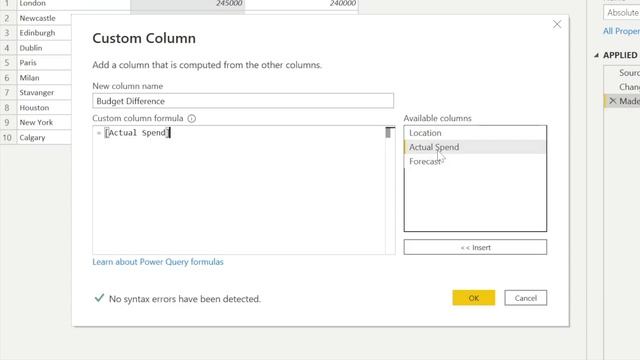Click the Cancel button

pyautogui.click(x=525, y=298)
